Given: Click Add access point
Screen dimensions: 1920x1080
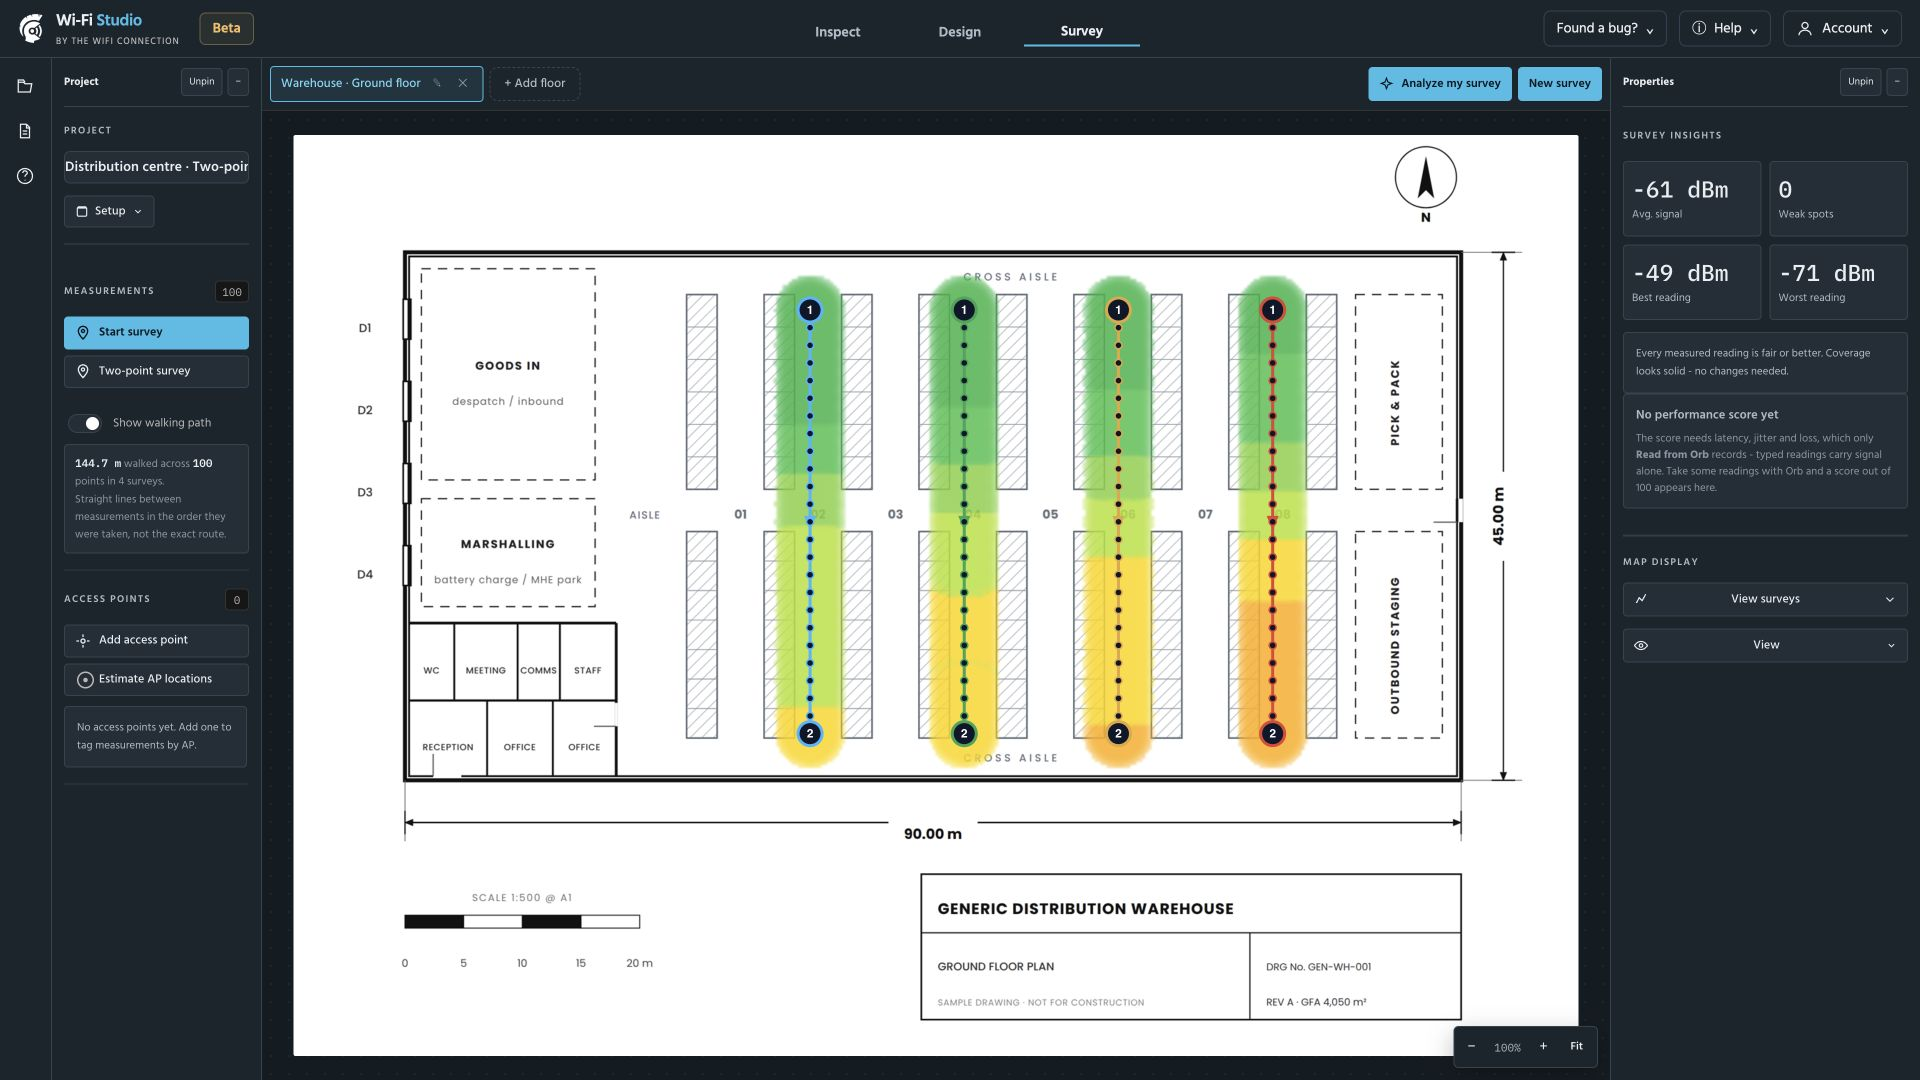Looking at the screenshot, I should tap(156, 640).
